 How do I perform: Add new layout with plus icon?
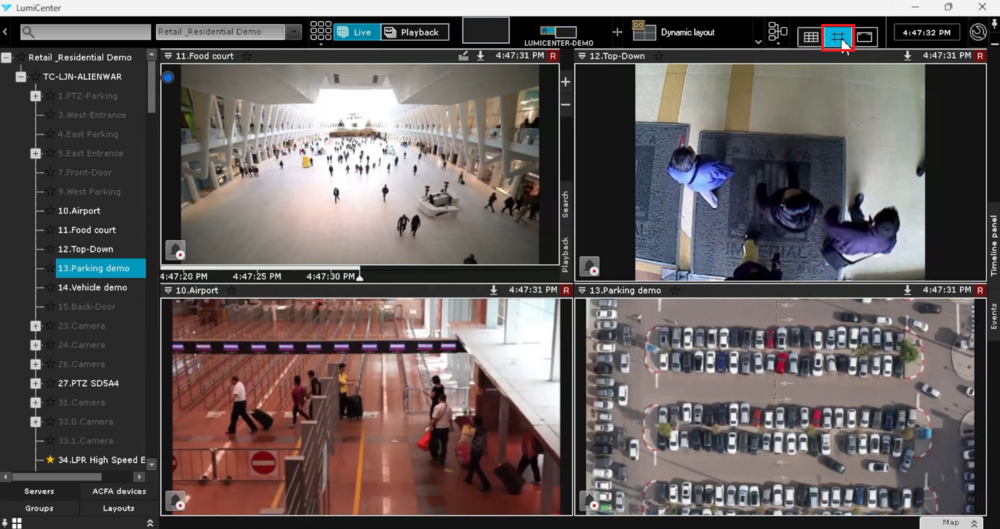point(617,32)
